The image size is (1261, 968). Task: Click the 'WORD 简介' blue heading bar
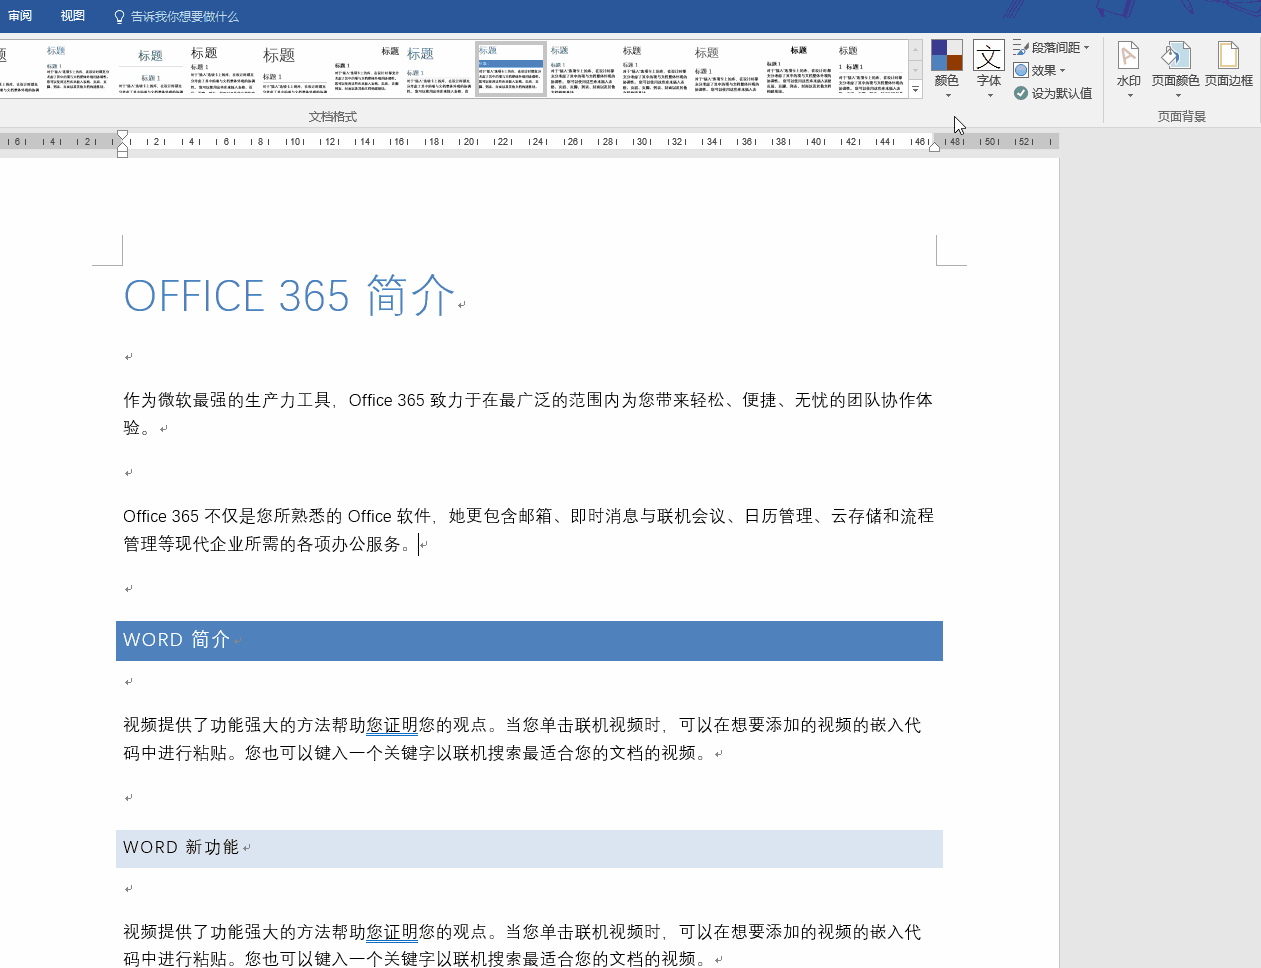pos(529,640)
